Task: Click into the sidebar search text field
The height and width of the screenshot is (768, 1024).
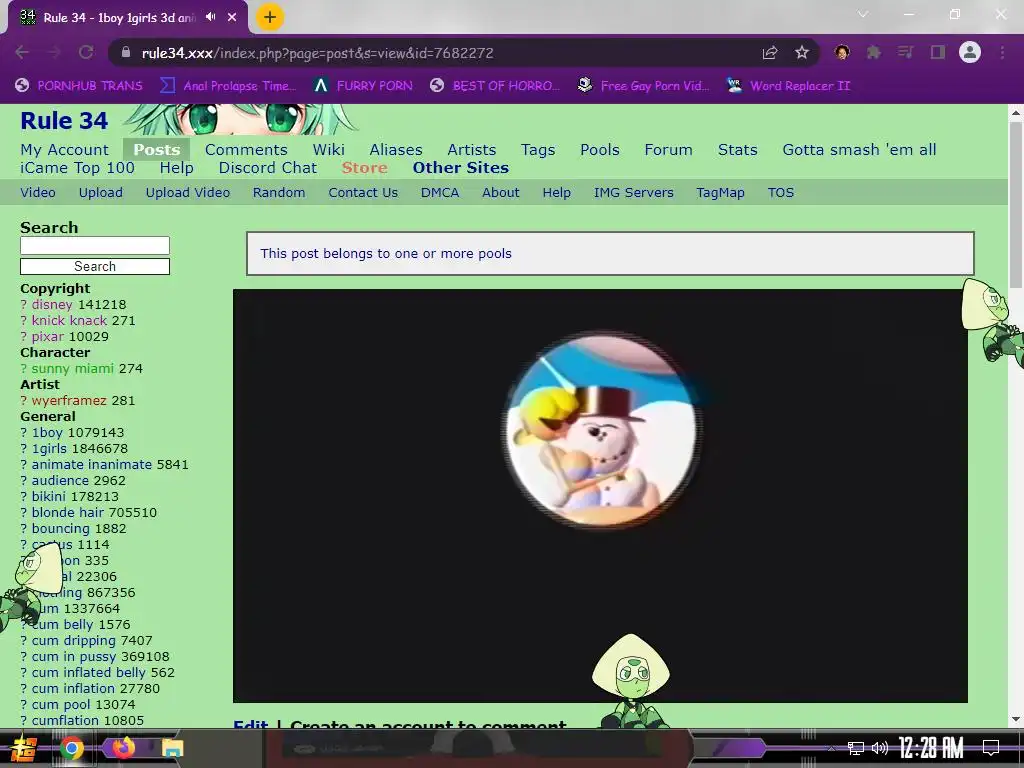Action: [x=95, y=245]
